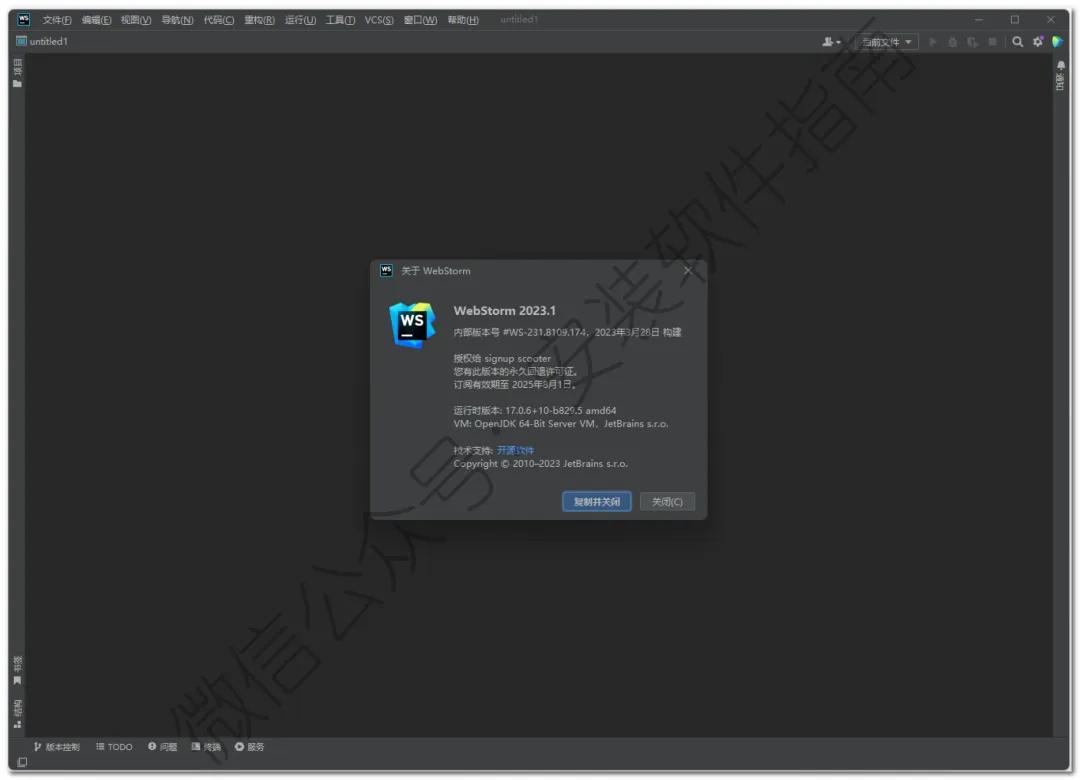Open the 窗口(W) menu
This screenshot has height=780, width=1080.
pyautogui.click(x=420, y=20)
